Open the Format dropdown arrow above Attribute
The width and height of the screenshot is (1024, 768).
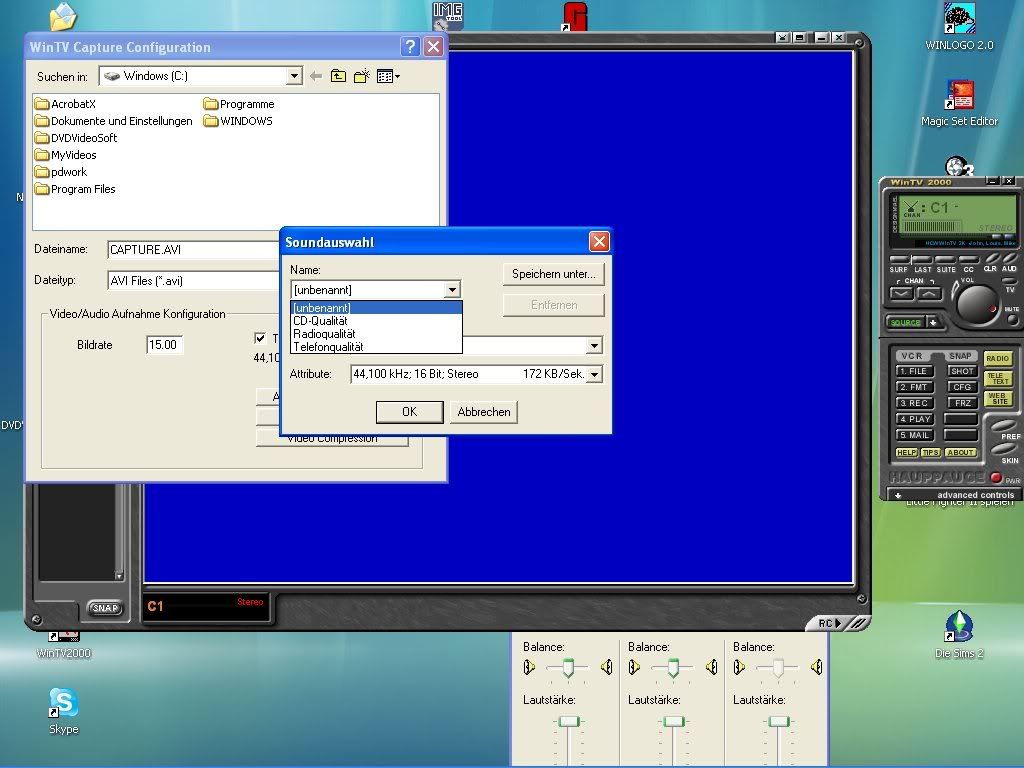(x=594, y=345)
